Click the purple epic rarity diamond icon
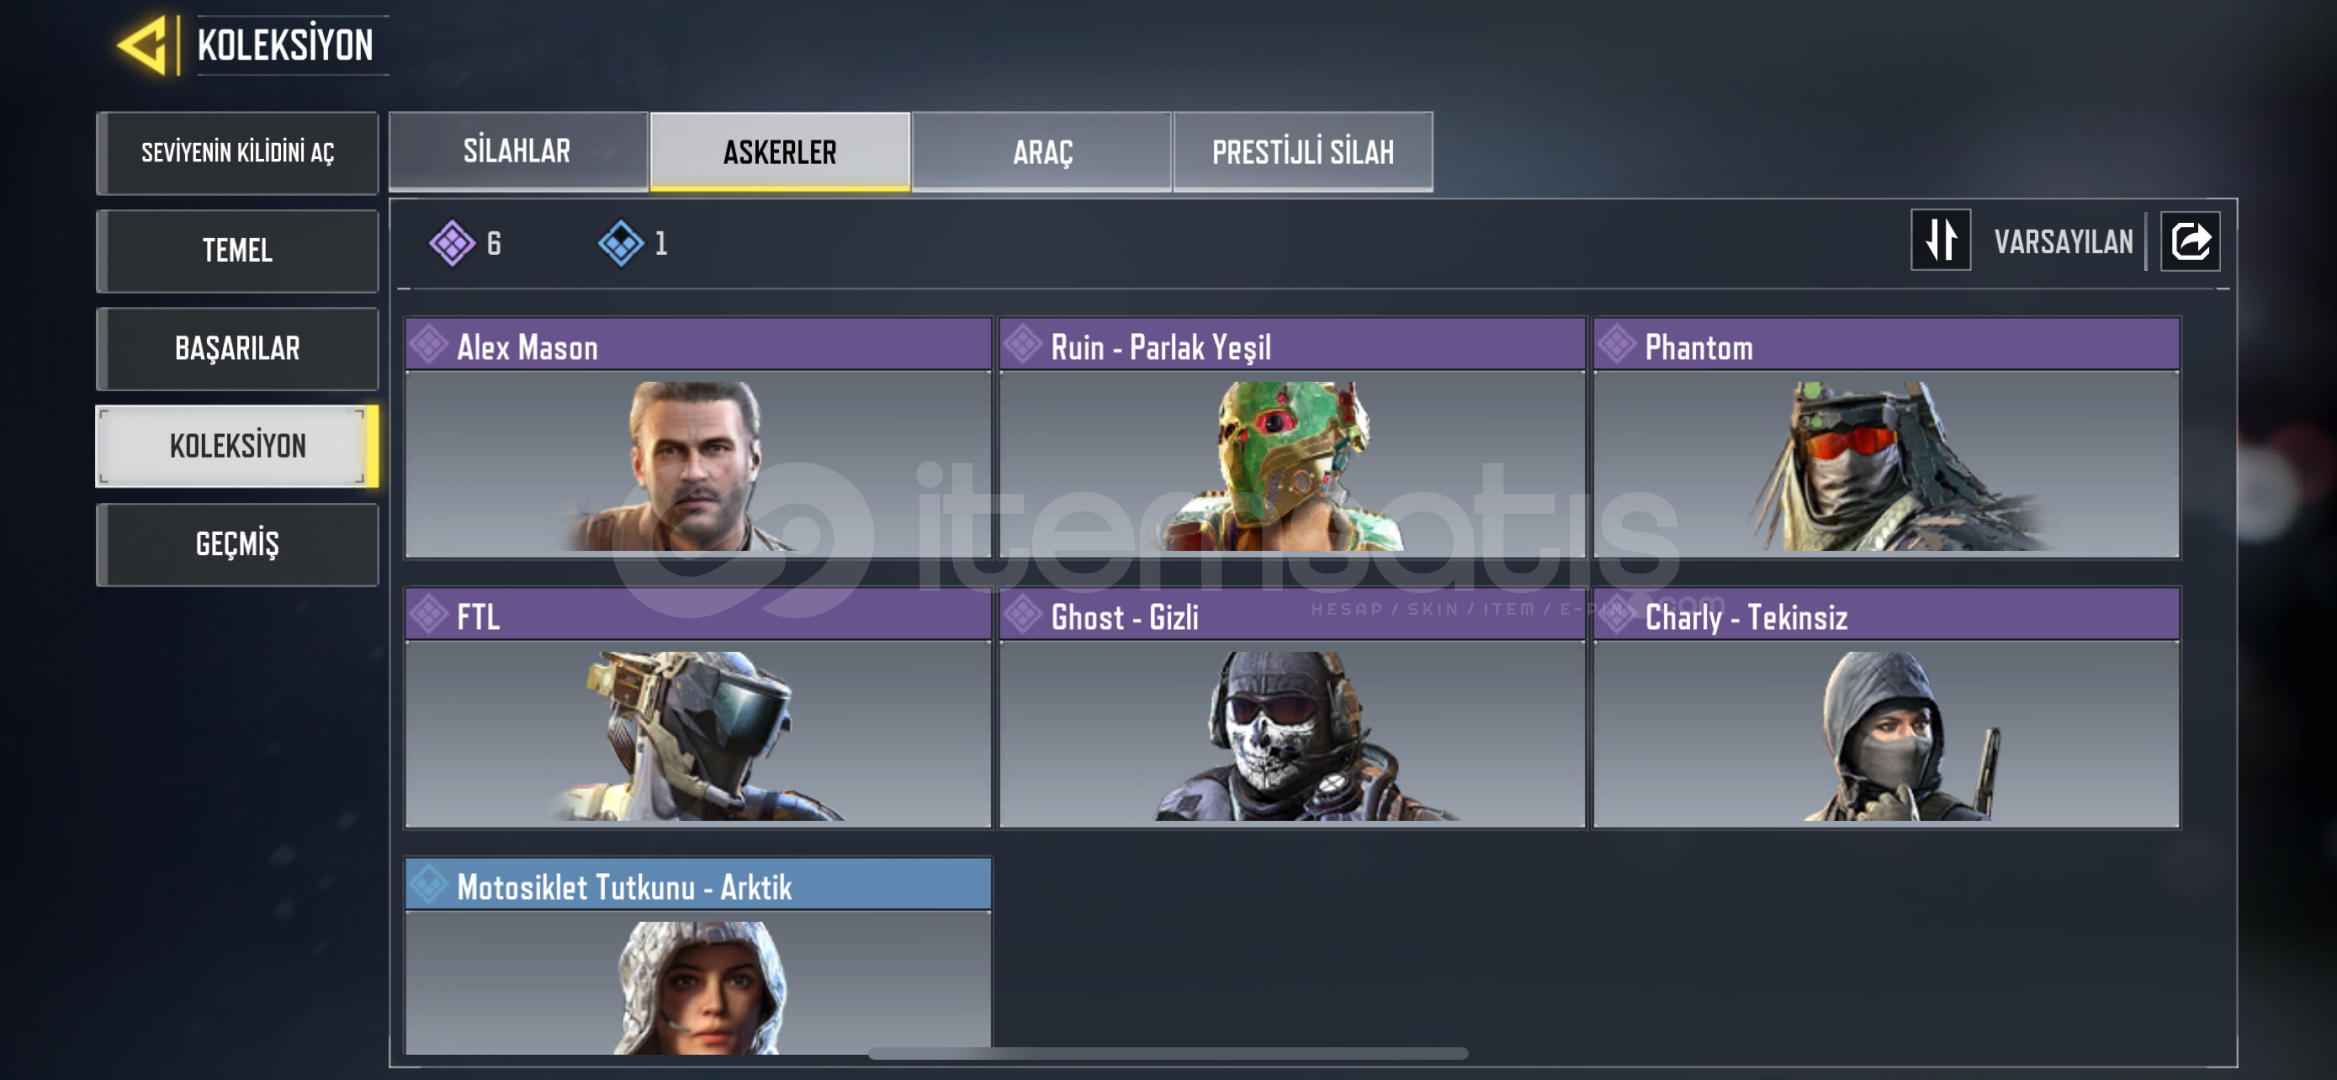 (x=452, y=243)
